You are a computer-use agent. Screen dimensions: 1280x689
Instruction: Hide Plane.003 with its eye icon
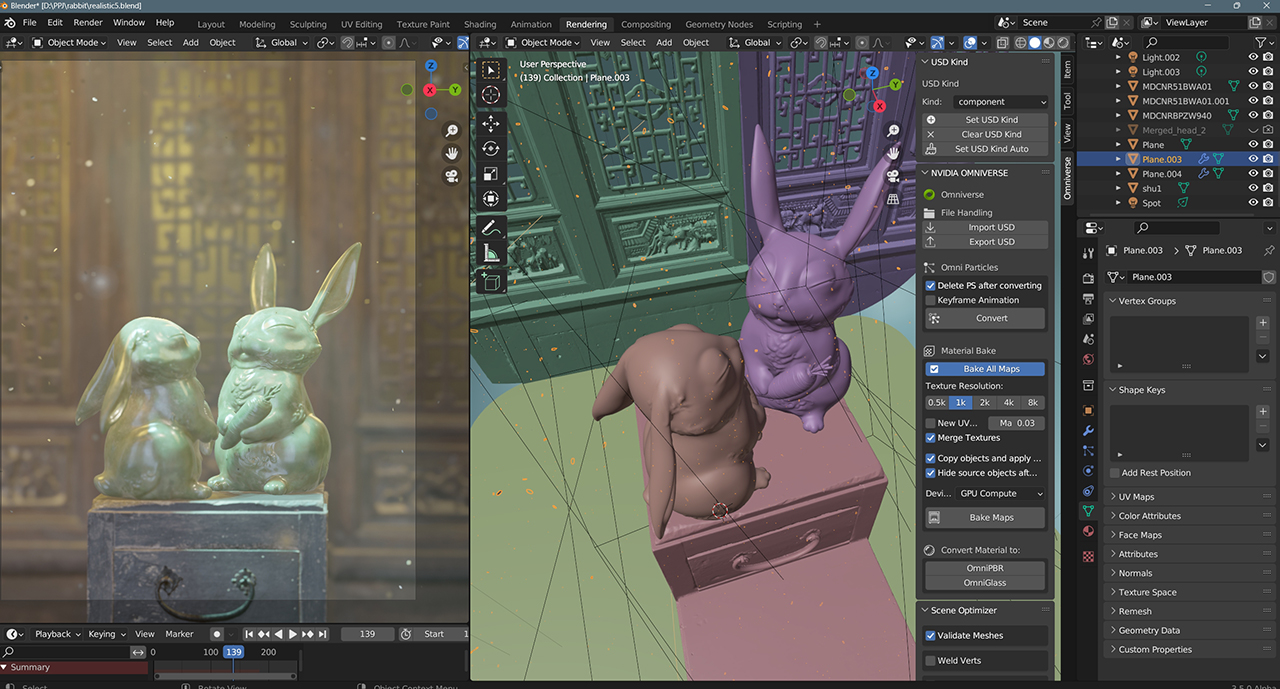point(1253,159)
